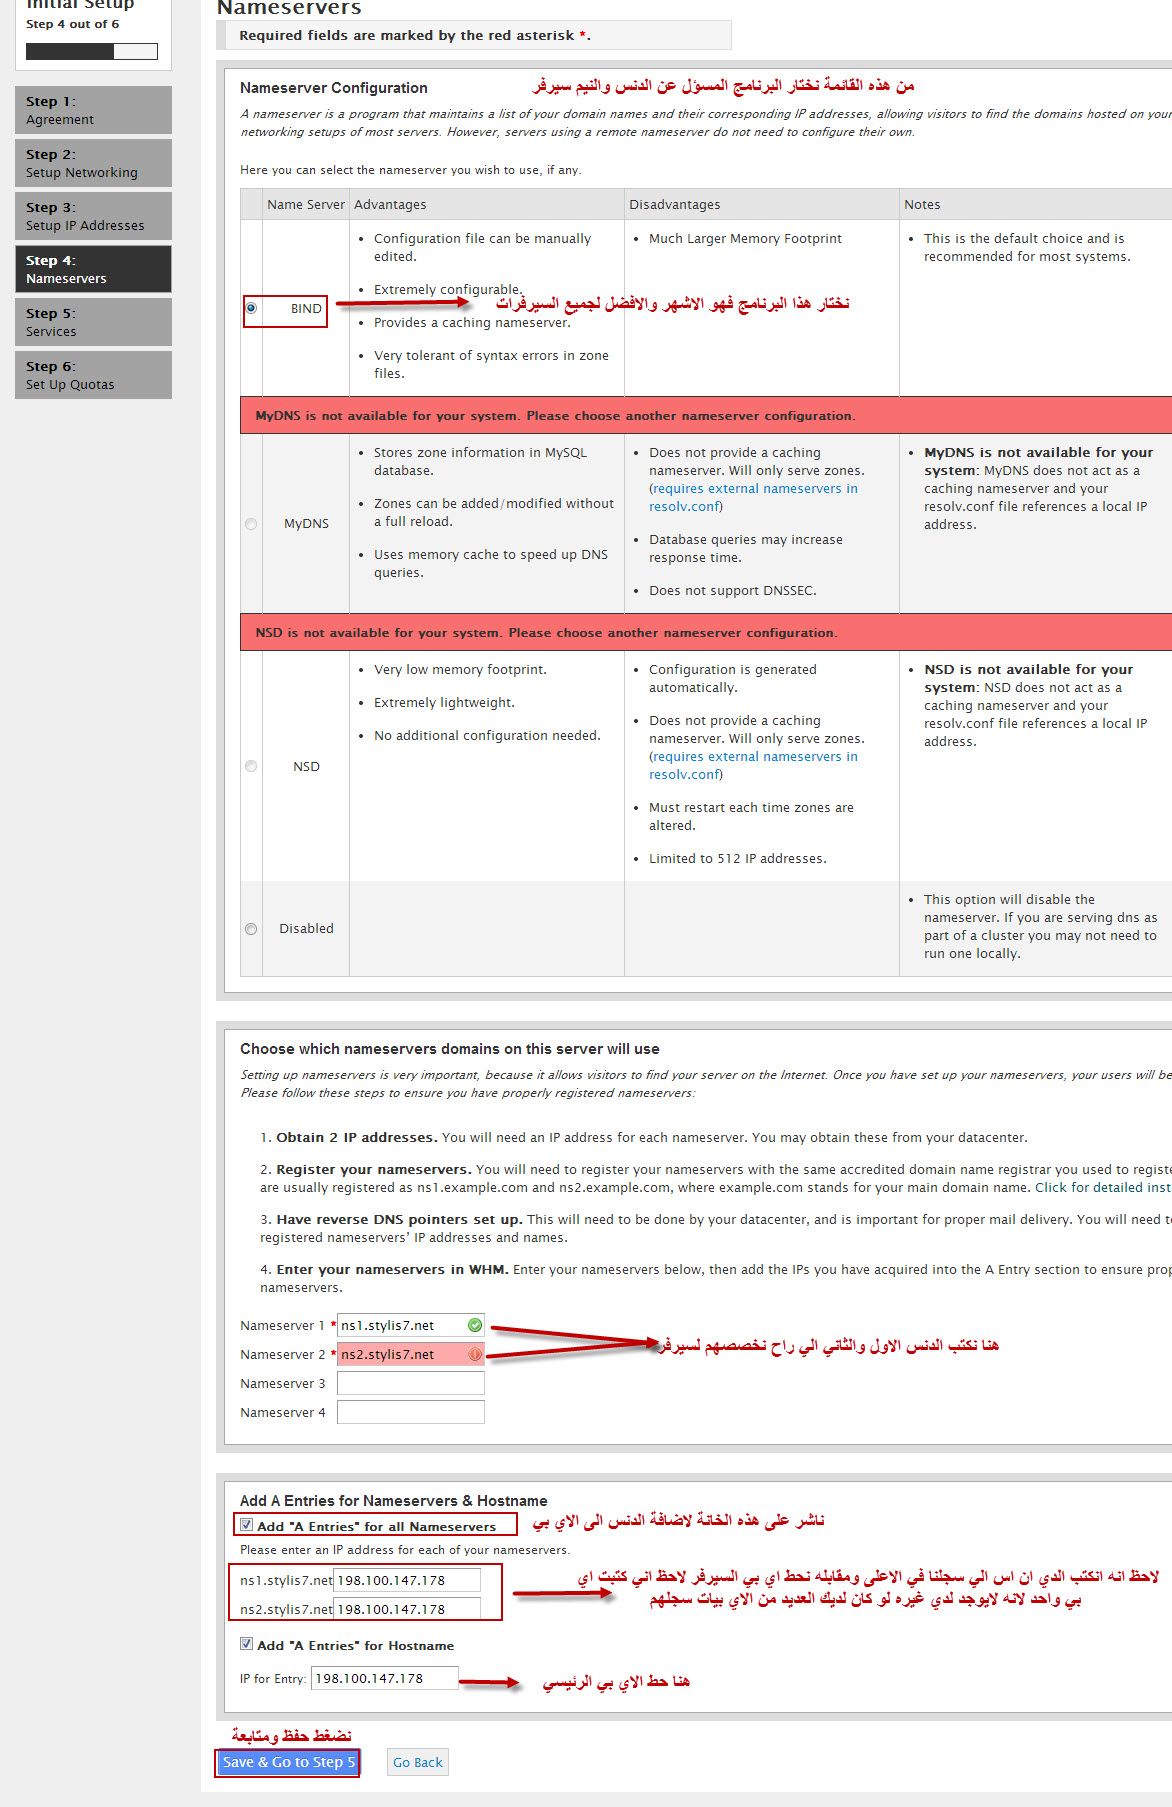
Task: Click the Save & Go to Step 5 button
Action: pyautogui.click(x=288, y=1762)
